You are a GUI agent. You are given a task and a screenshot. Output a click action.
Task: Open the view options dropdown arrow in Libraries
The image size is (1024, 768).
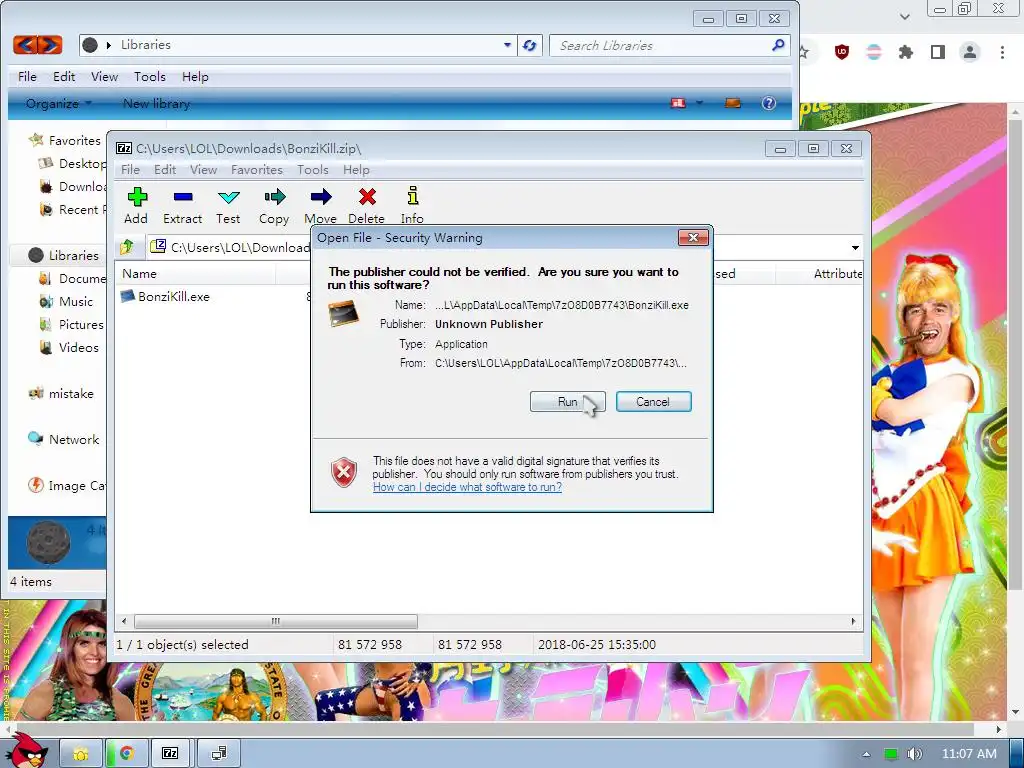699,103
